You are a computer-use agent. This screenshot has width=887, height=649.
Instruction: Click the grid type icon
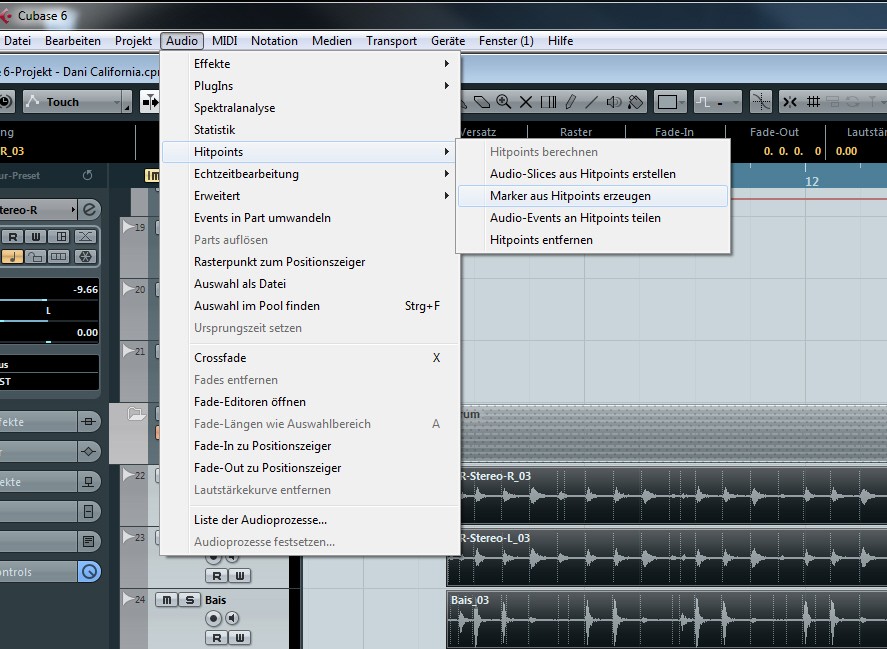(813, 102)
